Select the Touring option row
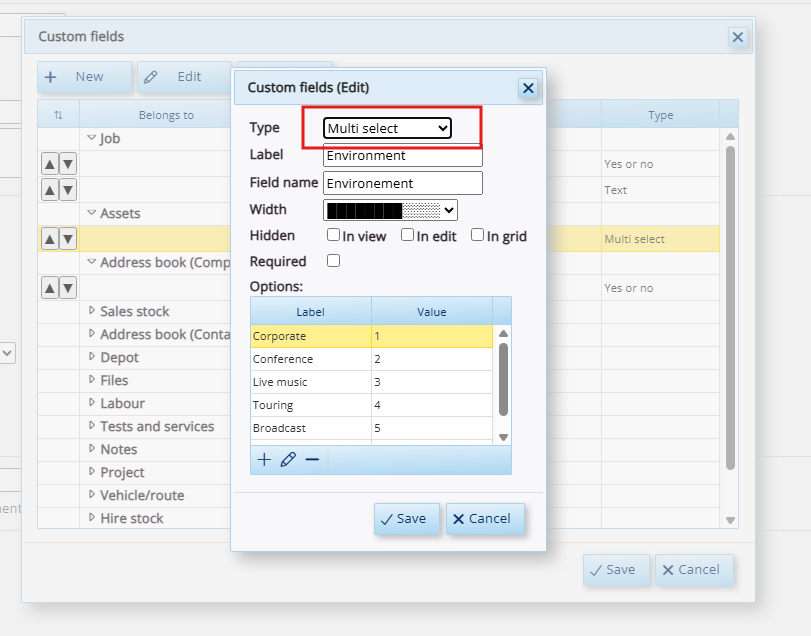 click(371, 405)
